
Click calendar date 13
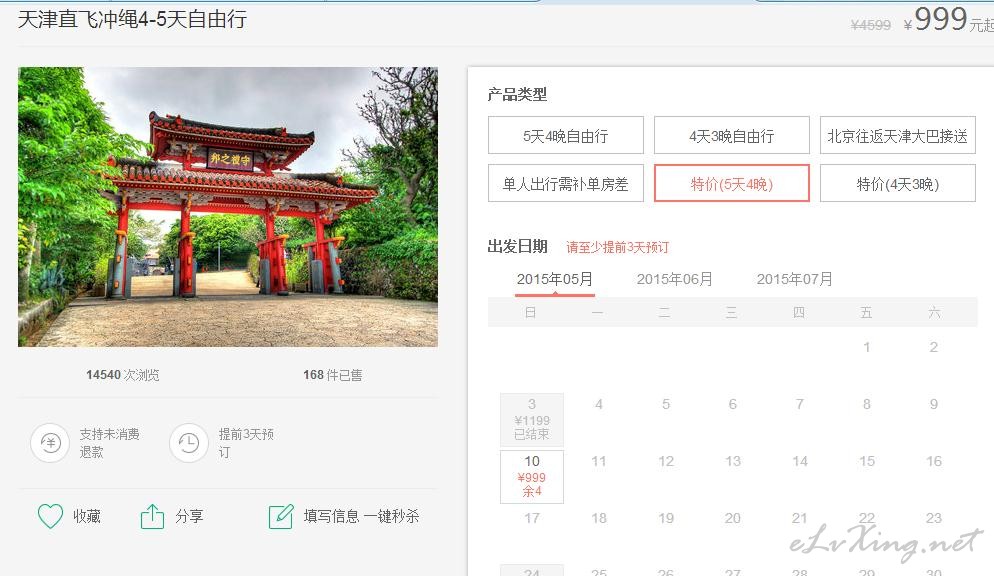733,461
